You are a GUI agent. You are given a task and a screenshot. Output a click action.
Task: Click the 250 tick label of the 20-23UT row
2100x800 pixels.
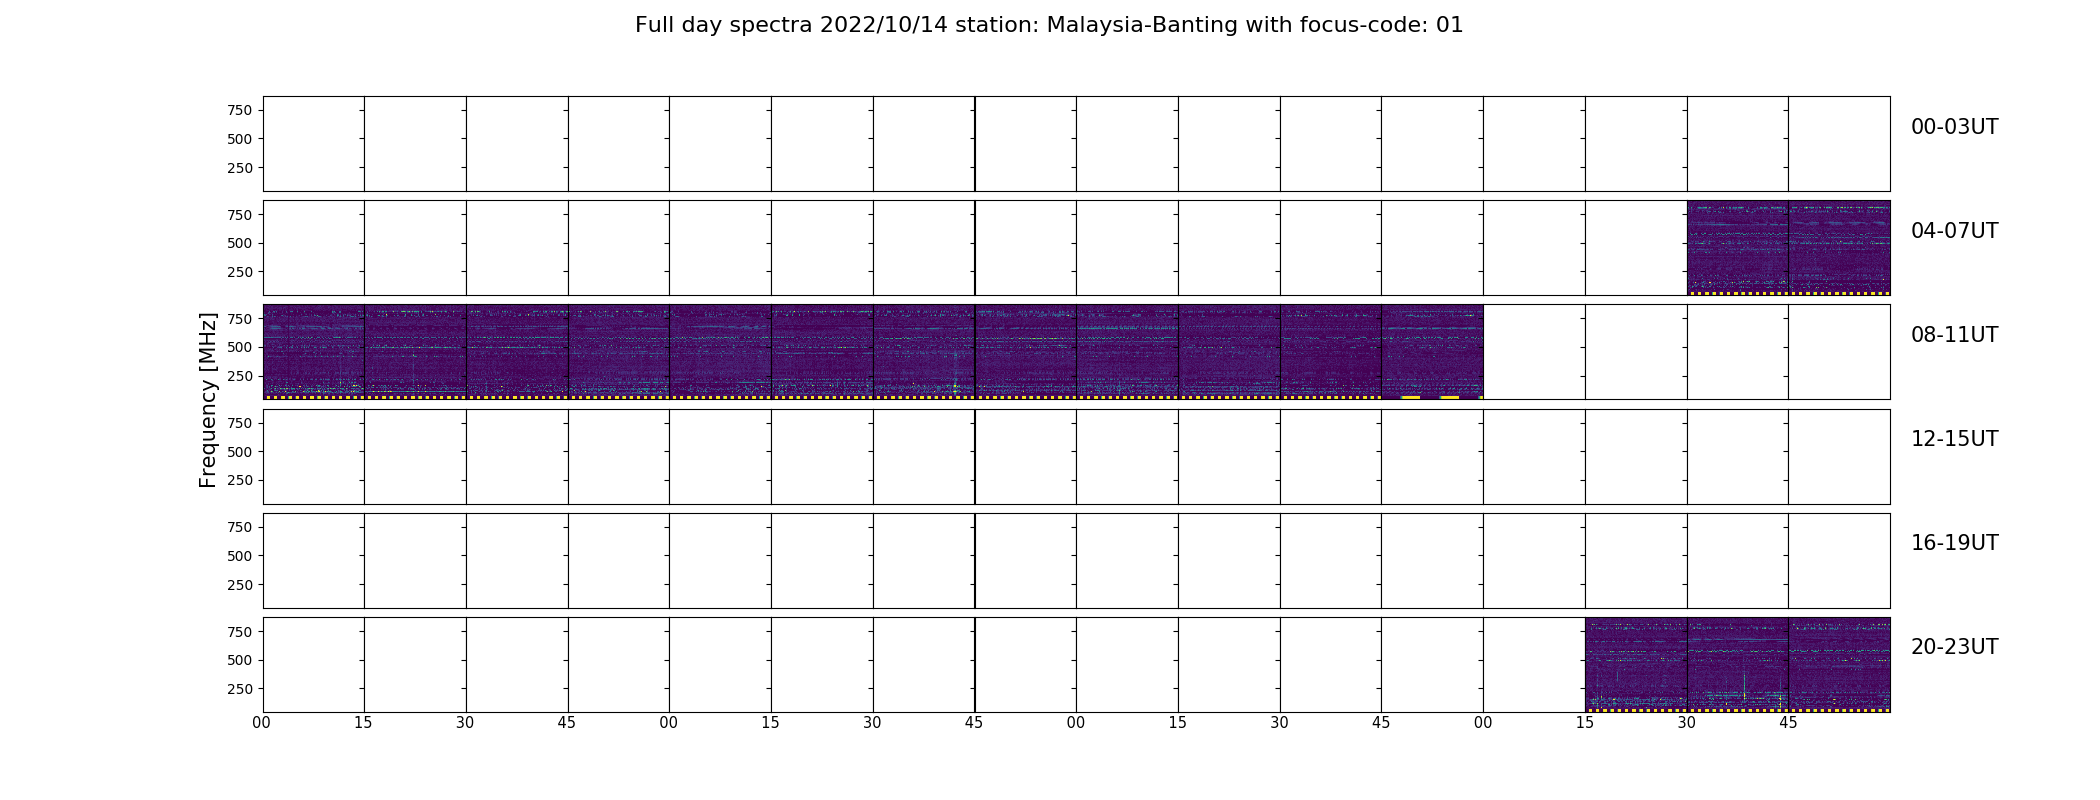pyautogui.click(x=239, y=689)
